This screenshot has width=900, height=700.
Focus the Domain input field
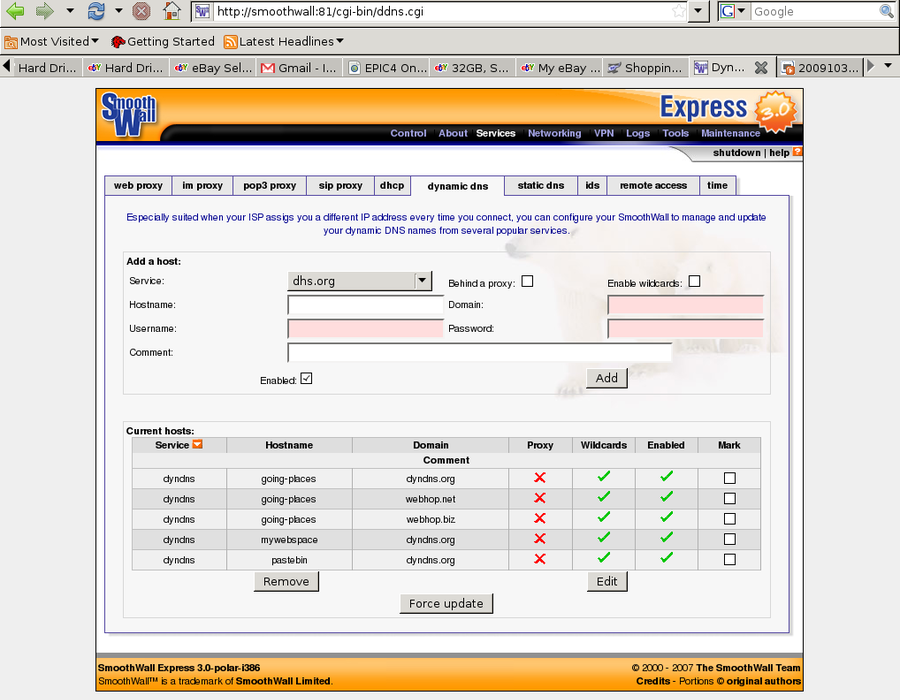(x=685, y=305)
